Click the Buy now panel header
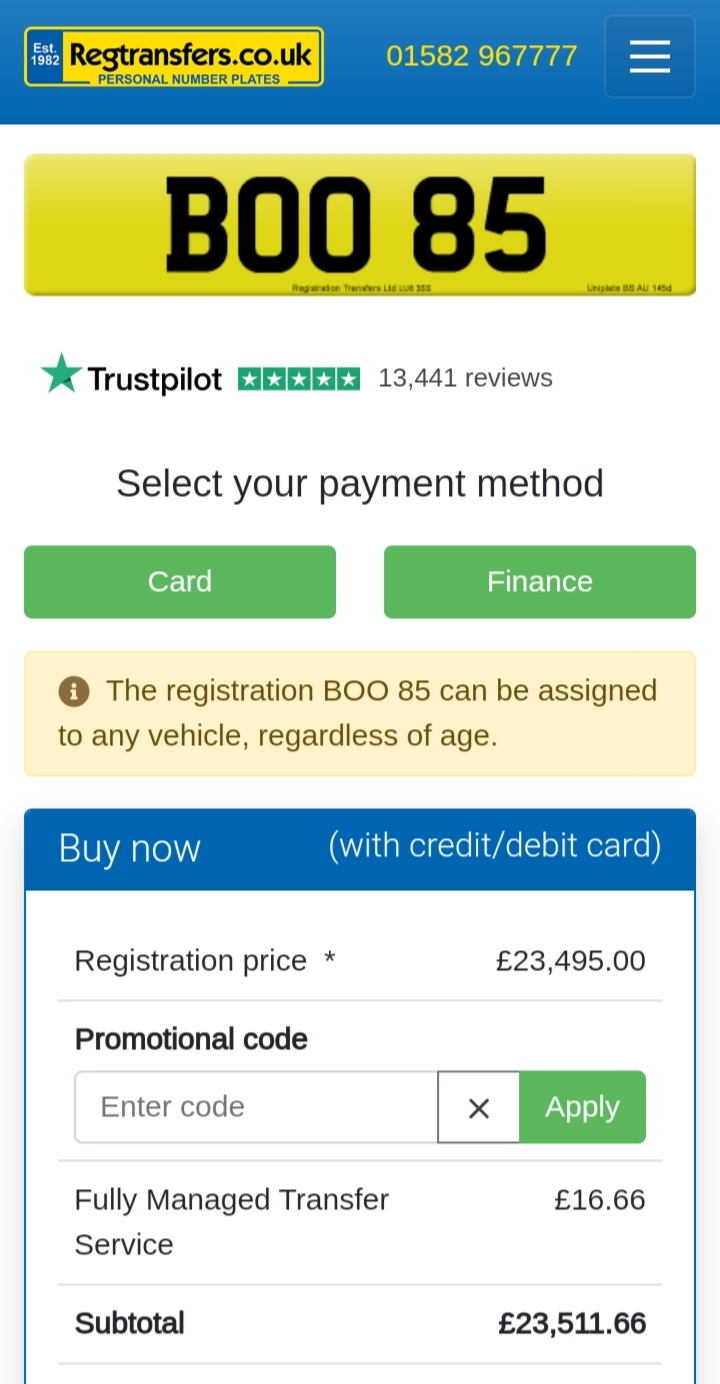This screenshot has height=1384, width=720. pos(360,848)
